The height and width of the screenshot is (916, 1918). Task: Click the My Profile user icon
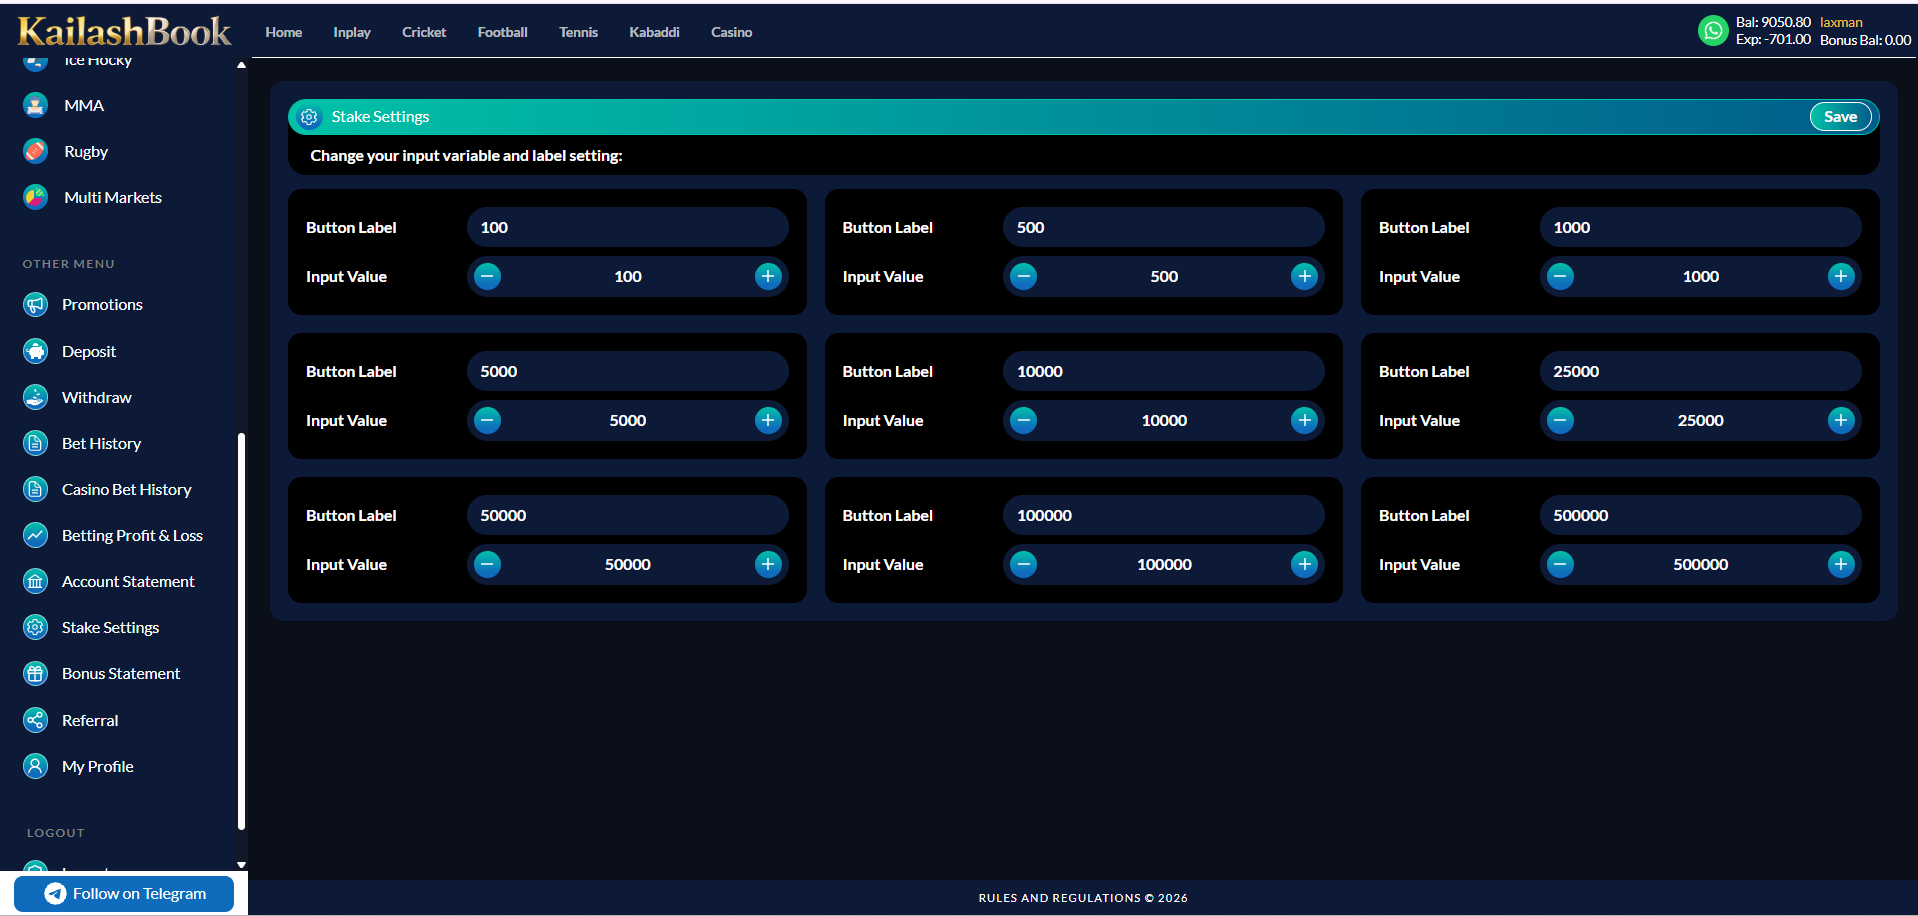tap(36, 766)
